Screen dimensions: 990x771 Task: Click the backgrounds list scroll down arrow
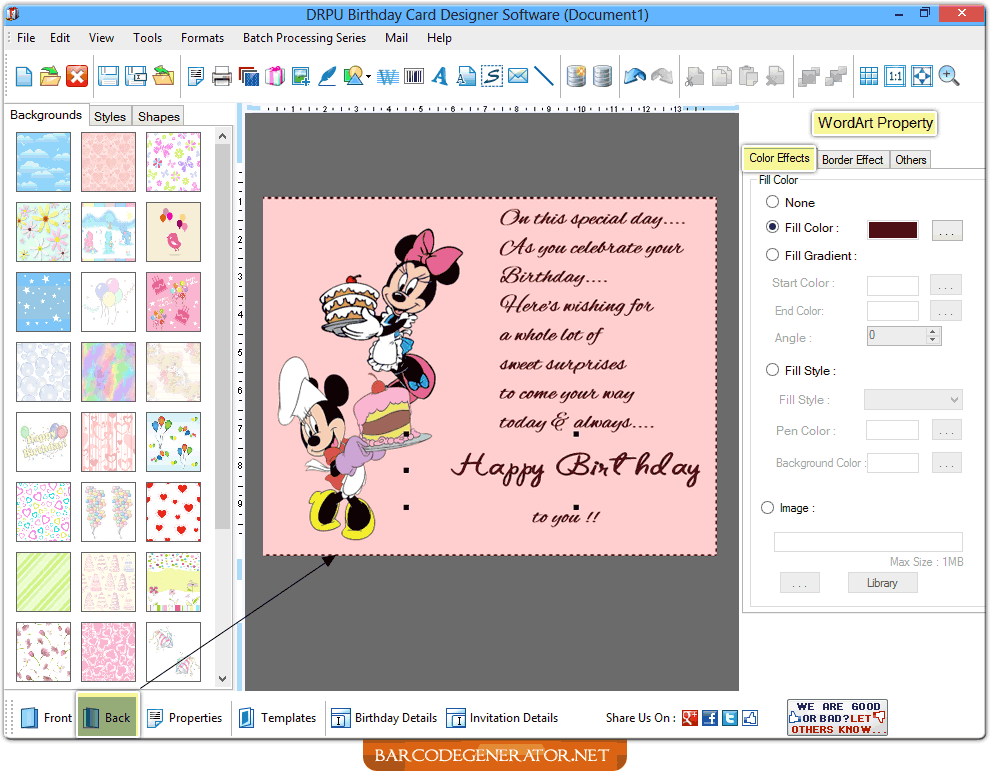coord(222,679)
